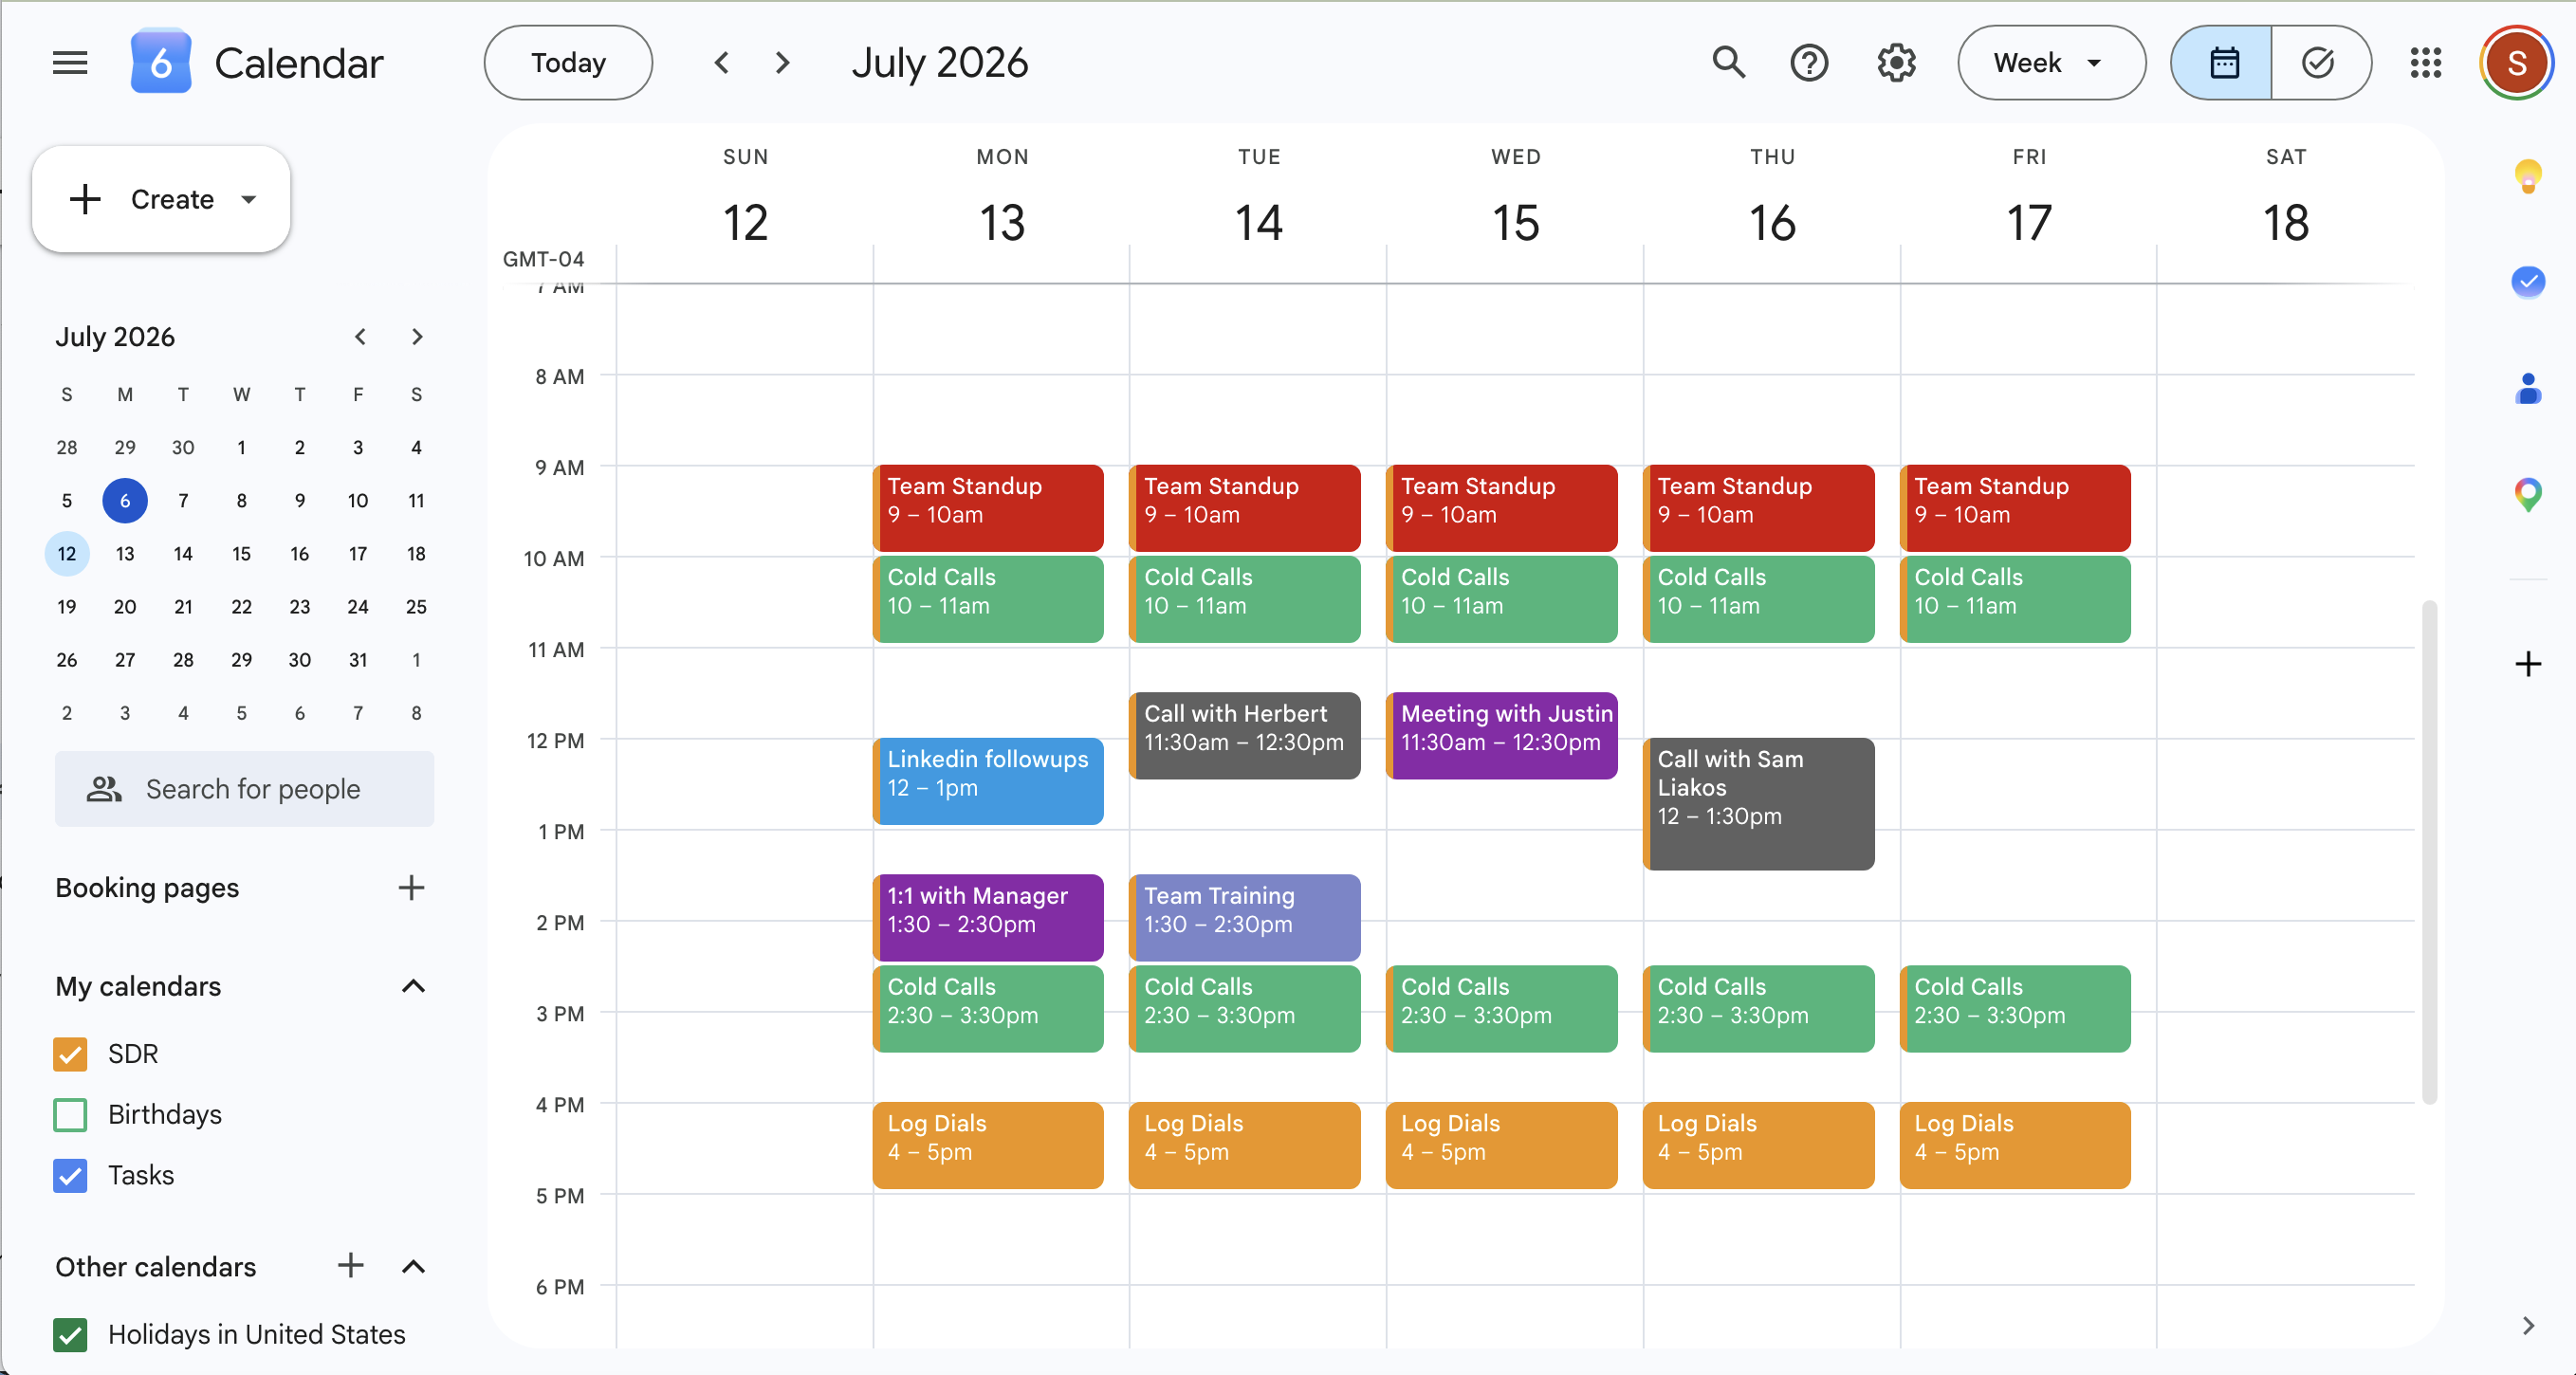Screen dimensions: 2576x1375
Task: Collapse the My calendars section
Action: 413,986
